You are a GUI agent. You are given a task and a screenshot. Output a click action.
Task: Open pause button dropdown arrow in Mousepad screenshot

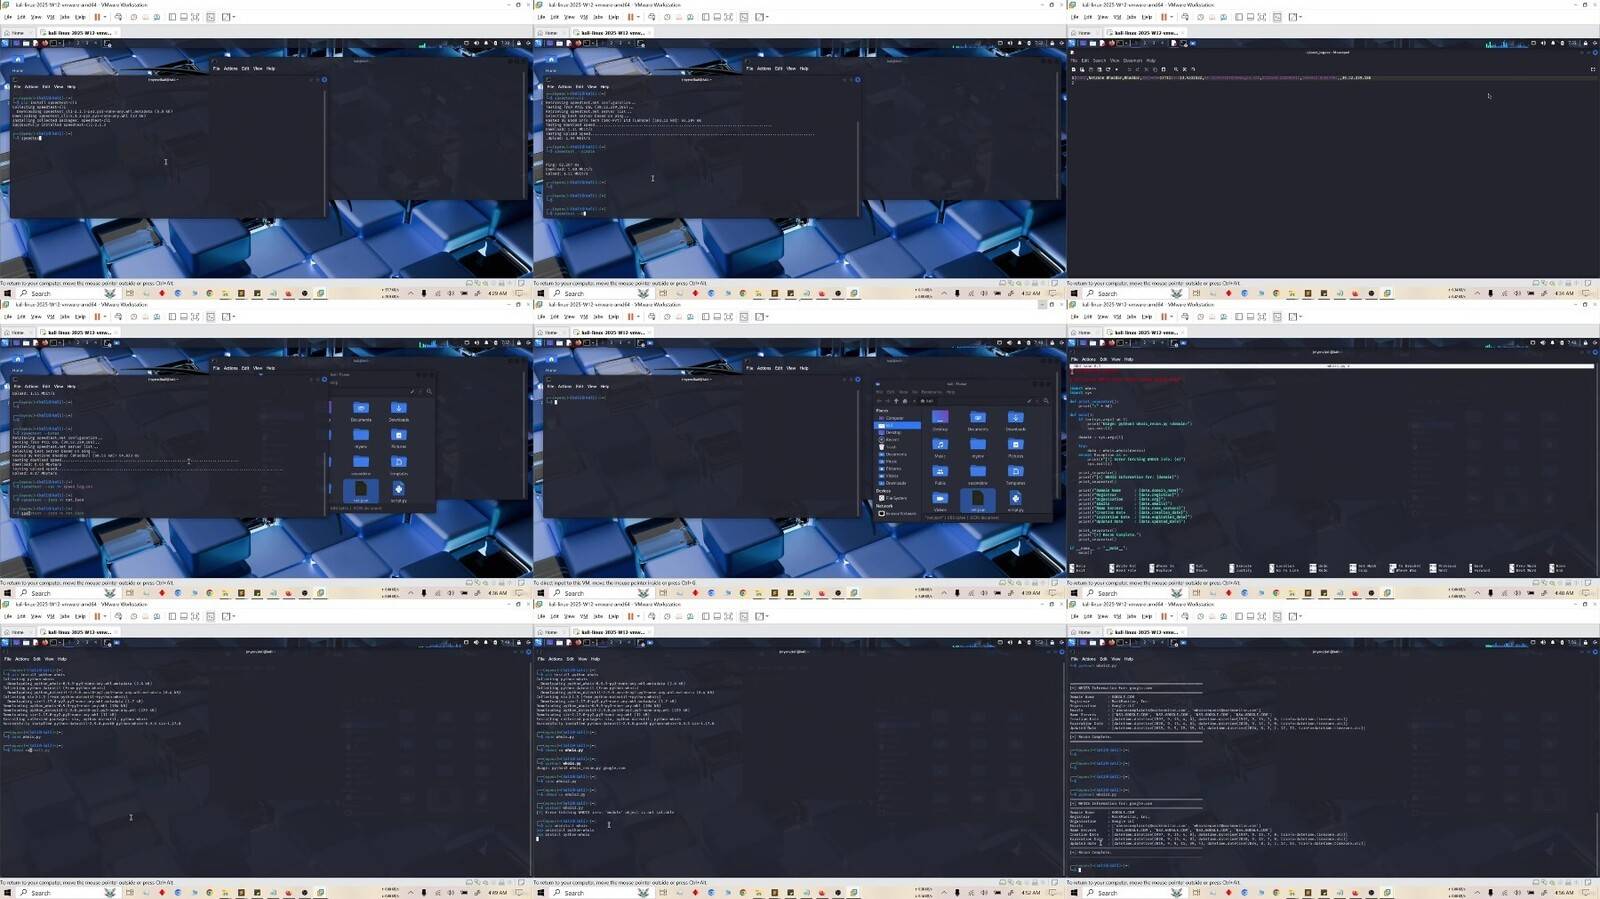1172,17
